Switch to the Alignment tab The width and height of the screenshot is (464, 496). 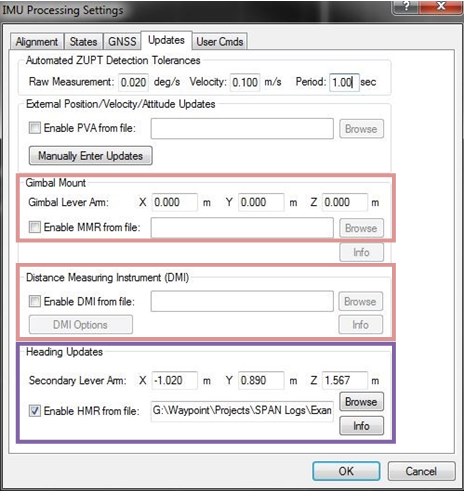[37, 42]
